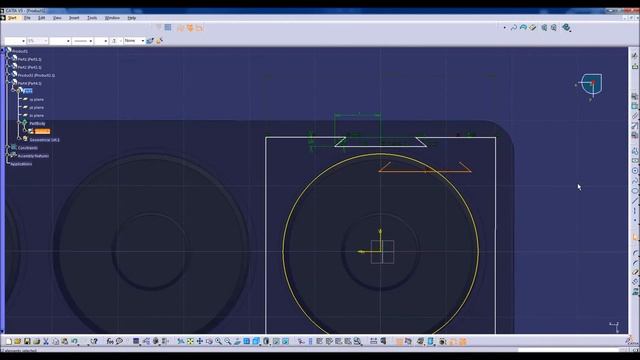The image size is (640, 360).
Task: Select the Constraints tree item
Action: [28, 148]
